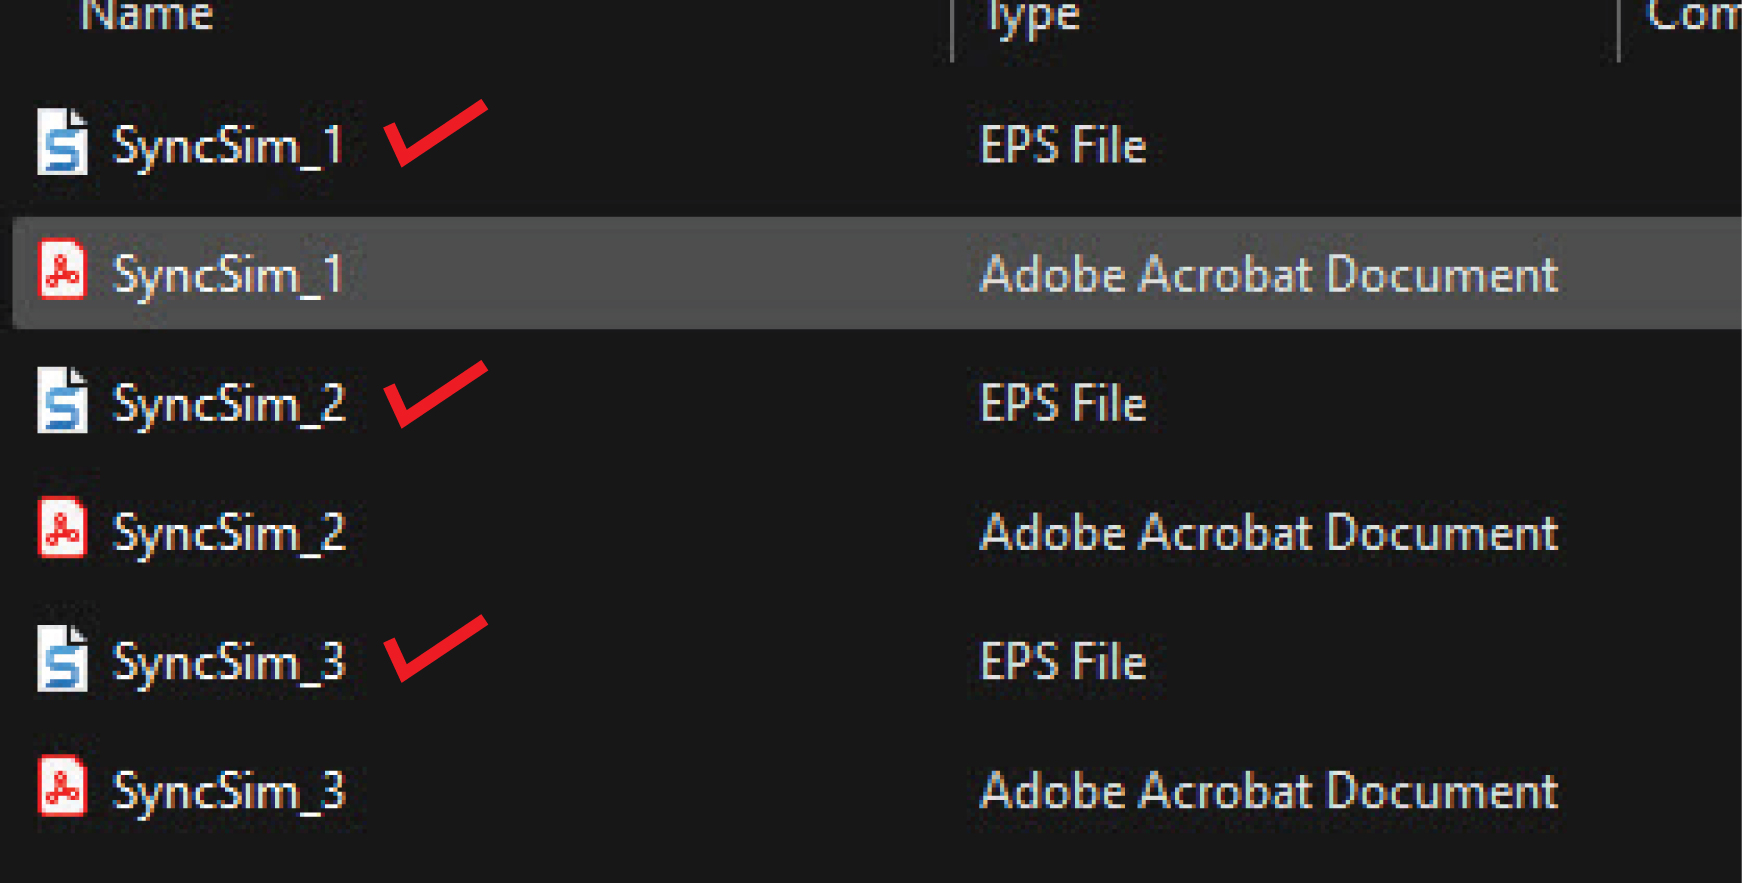Screen dimensions: 1742x883
Task: Click the EPS File type of SyncSim_1
Action: [1062, 146]
